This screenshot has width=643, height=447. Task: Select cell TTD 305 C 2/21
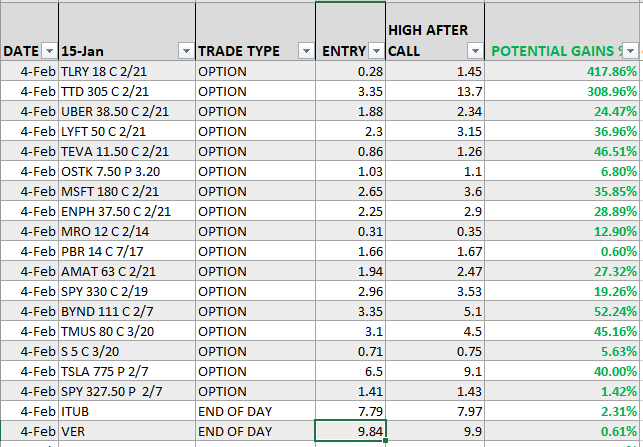[127, 91]
